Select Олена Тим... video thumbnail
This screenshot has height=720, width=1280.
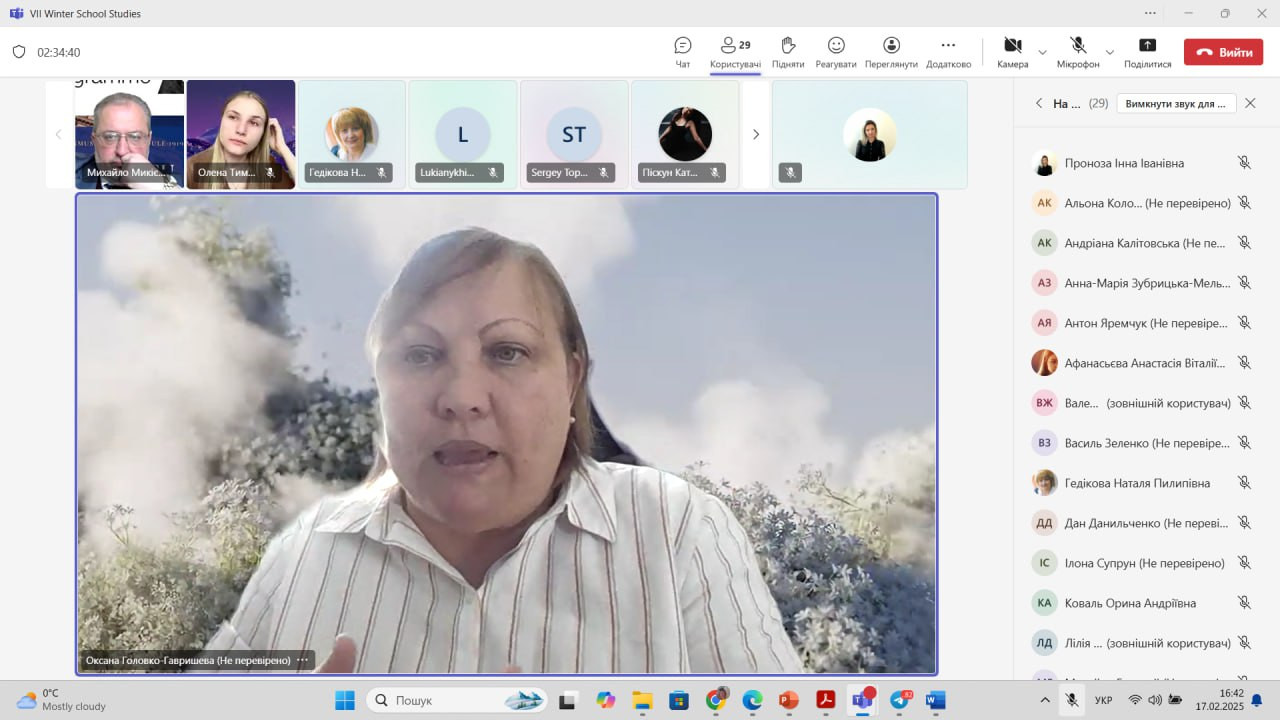coord(241,134)
